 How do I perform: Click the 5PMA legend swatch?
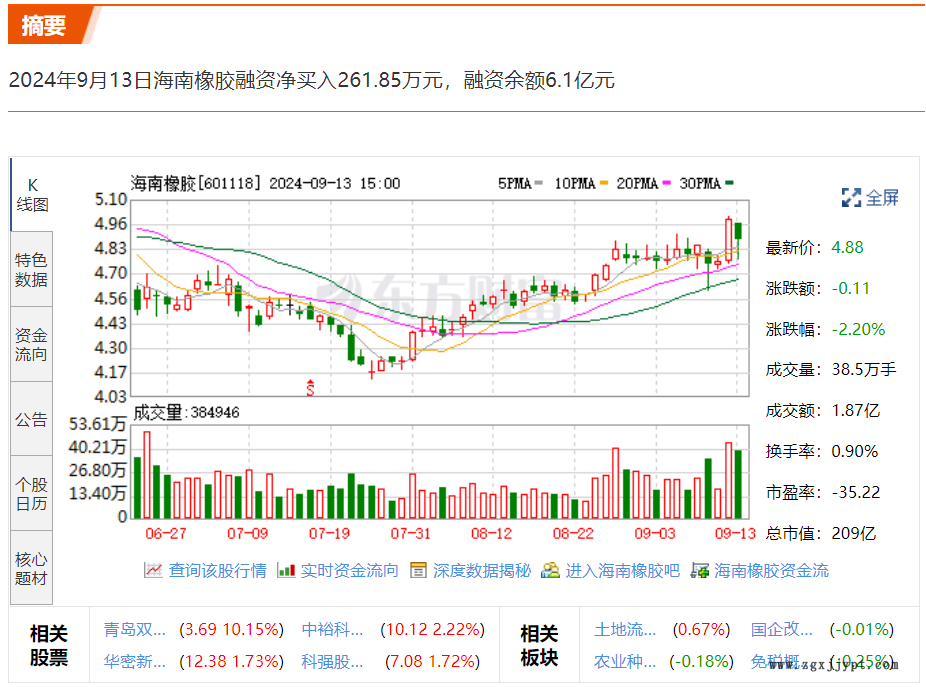click(538, 183)
